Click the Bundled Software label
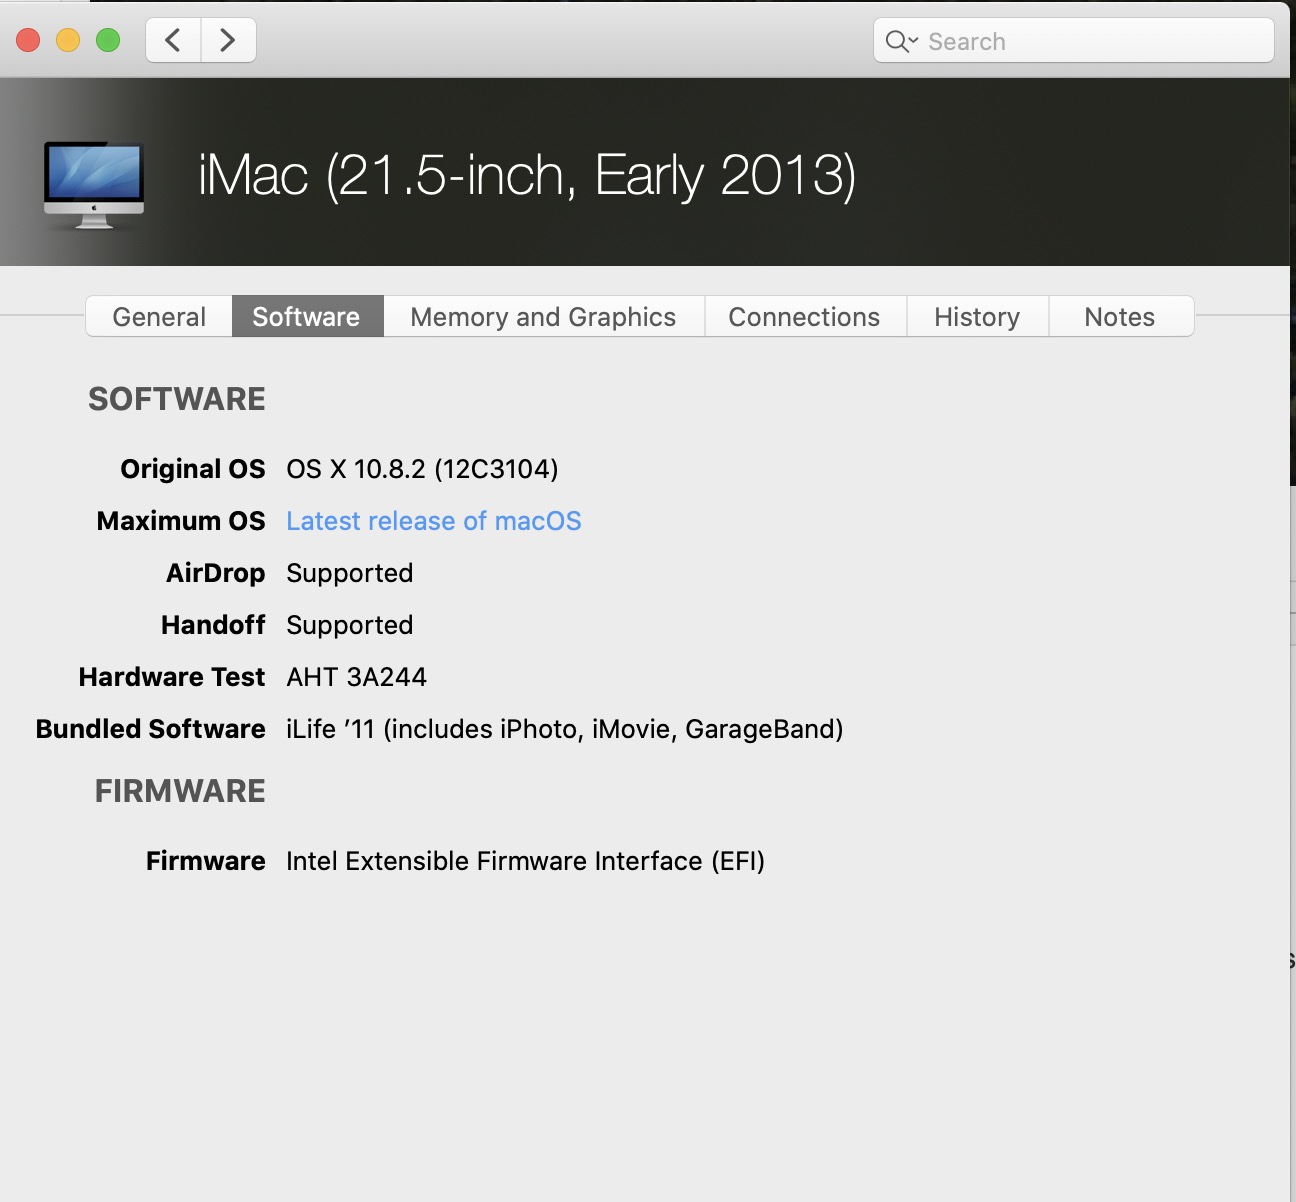This screenshot has width=1296, height=1202. [151, 729]
